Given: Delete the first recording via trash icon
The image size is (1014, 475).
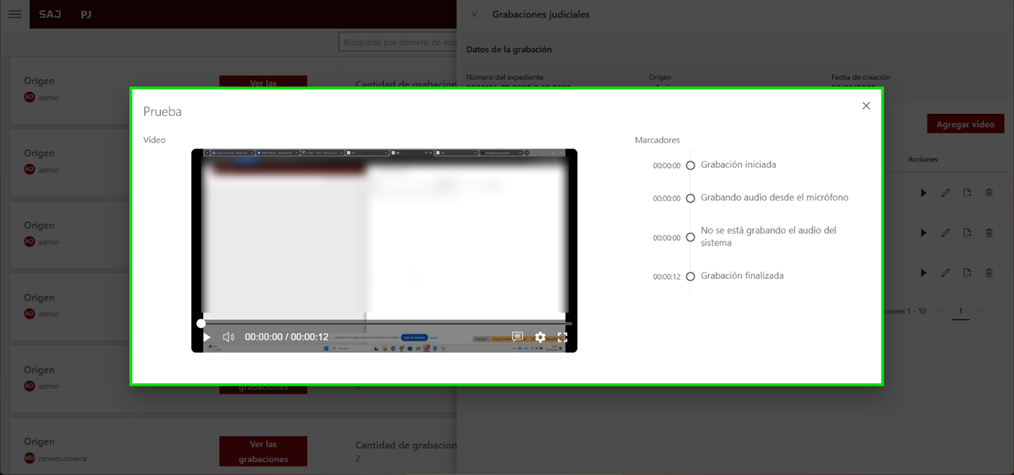Looking at the screenshot, I should pos(989,193).
